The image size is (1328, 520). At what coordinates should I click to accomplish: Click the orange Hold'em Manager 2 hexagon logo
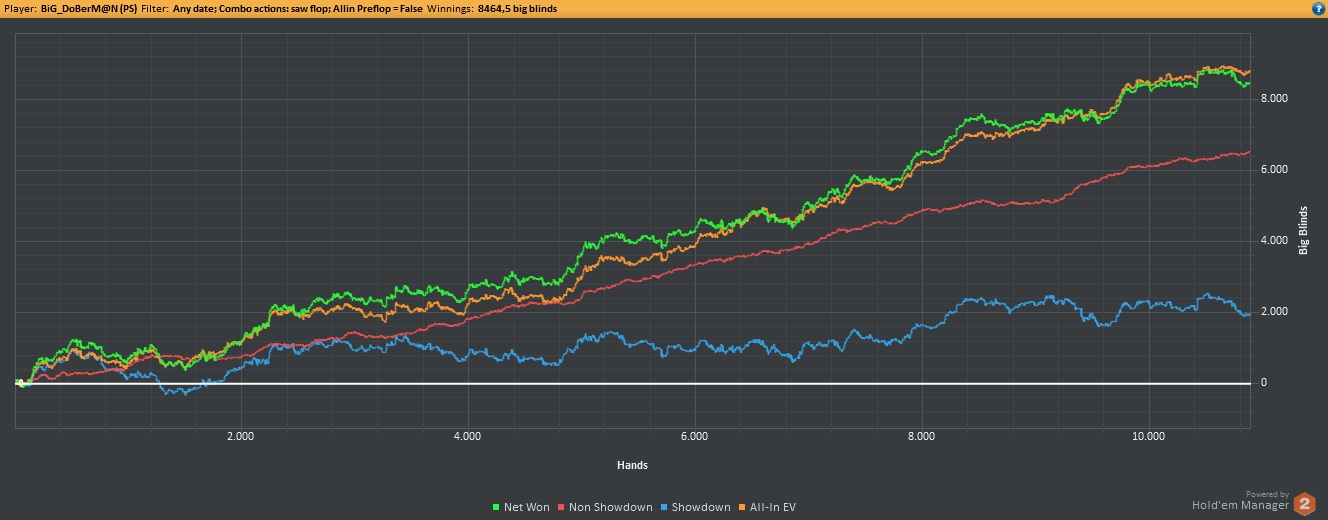(x=1304, y=504)
